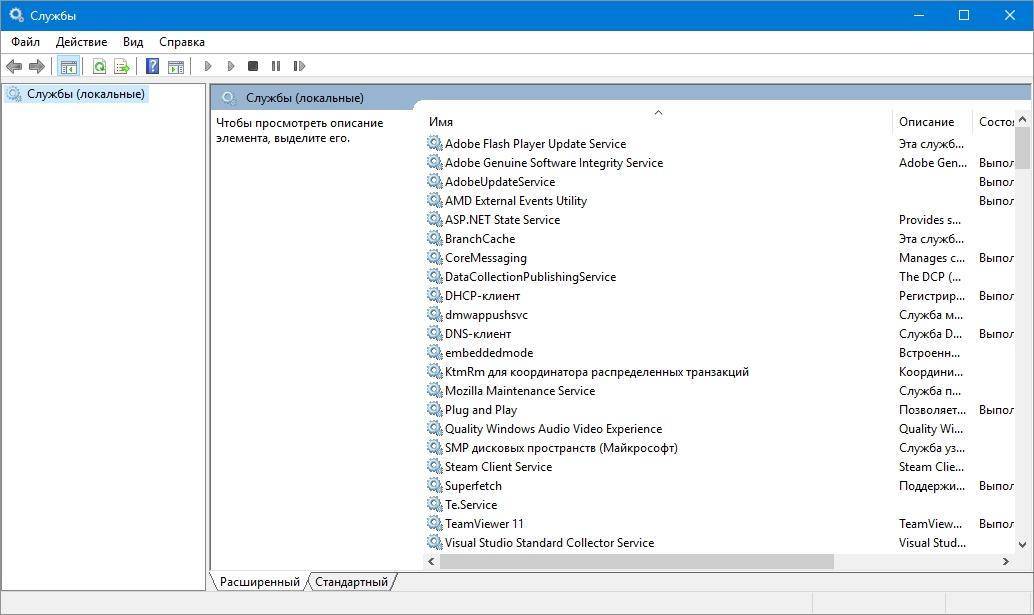This screenshot has width=1034, height=615.
Task: Click the horizontal scrollbar right arrow
Action: tap(1005, 562)
